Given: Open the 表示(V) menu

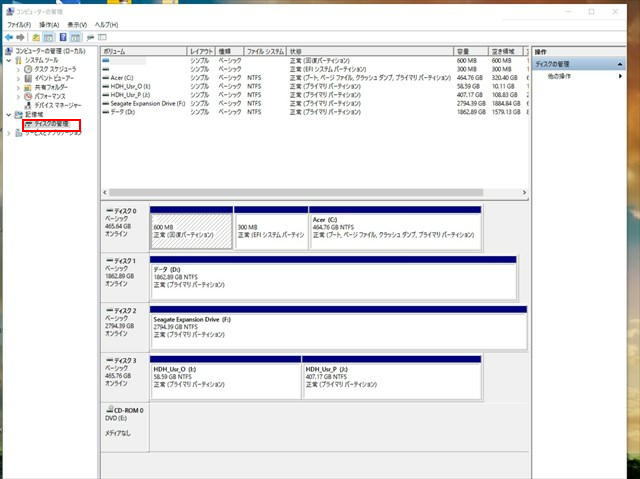Looking at the screenshot, I should [77, 24].
